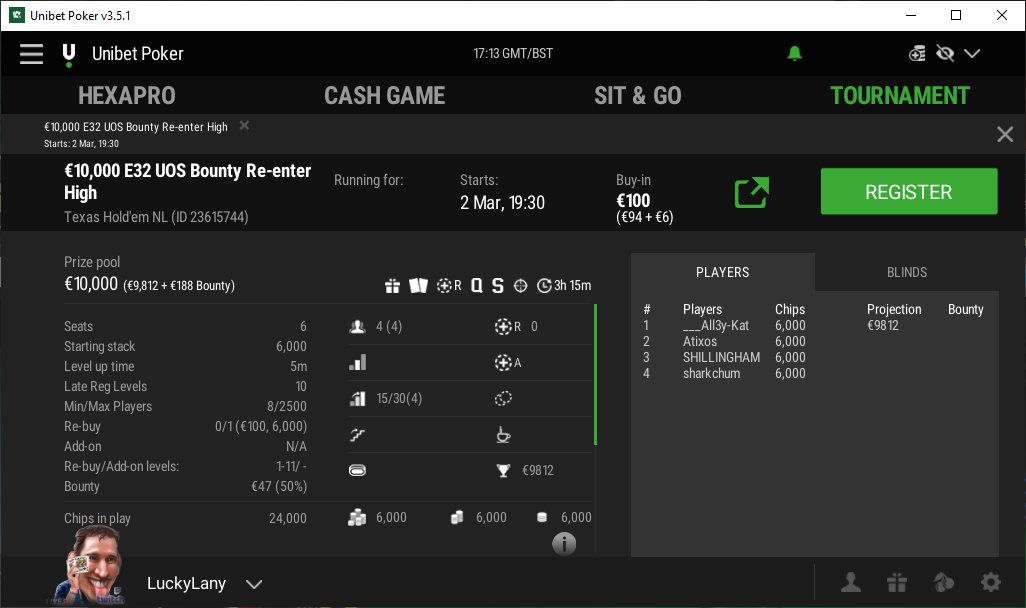Select the PLAYERS tab
The width and height of the screenshot is (1026, 608).
coord(722,272)
